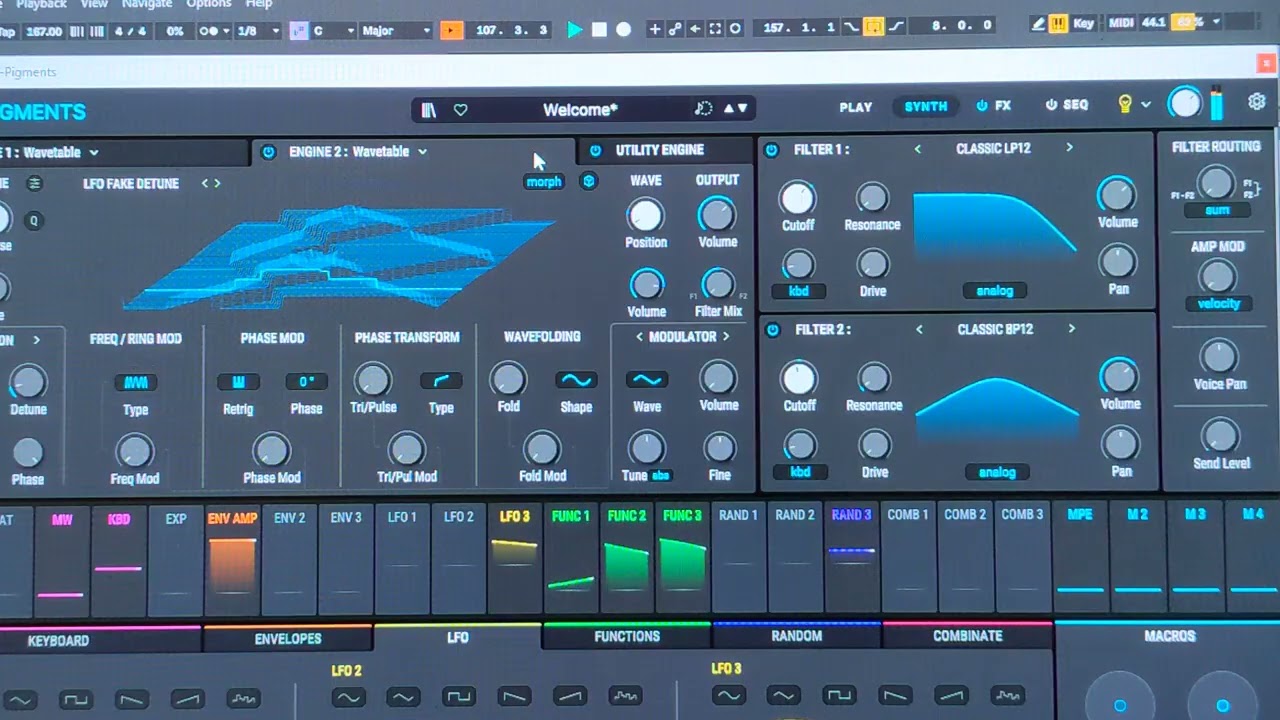The height and width of the screenshot is (720, 1280).
Task: Click the morph button
Action: click(x=544, y=181)
